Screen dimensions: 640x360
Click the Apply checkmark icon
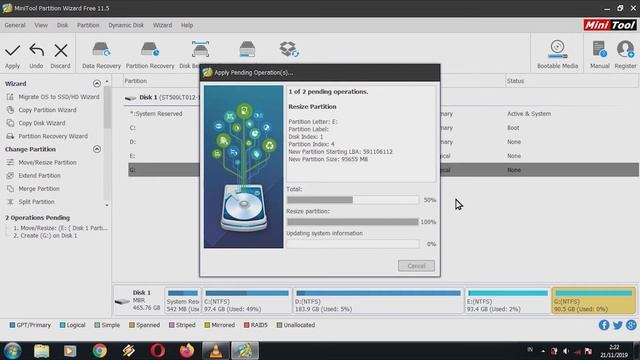(12, 51)
